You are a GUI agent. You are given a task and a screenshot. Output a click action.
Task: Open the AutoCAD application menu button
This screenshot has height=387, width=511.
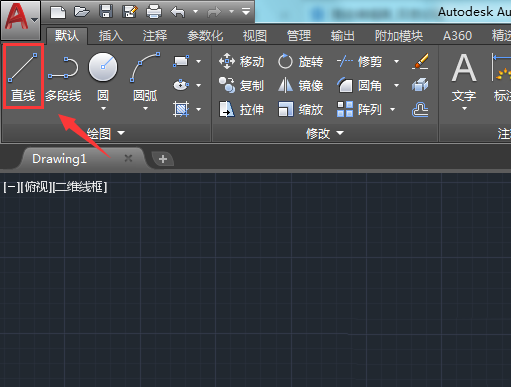[21, 19]
